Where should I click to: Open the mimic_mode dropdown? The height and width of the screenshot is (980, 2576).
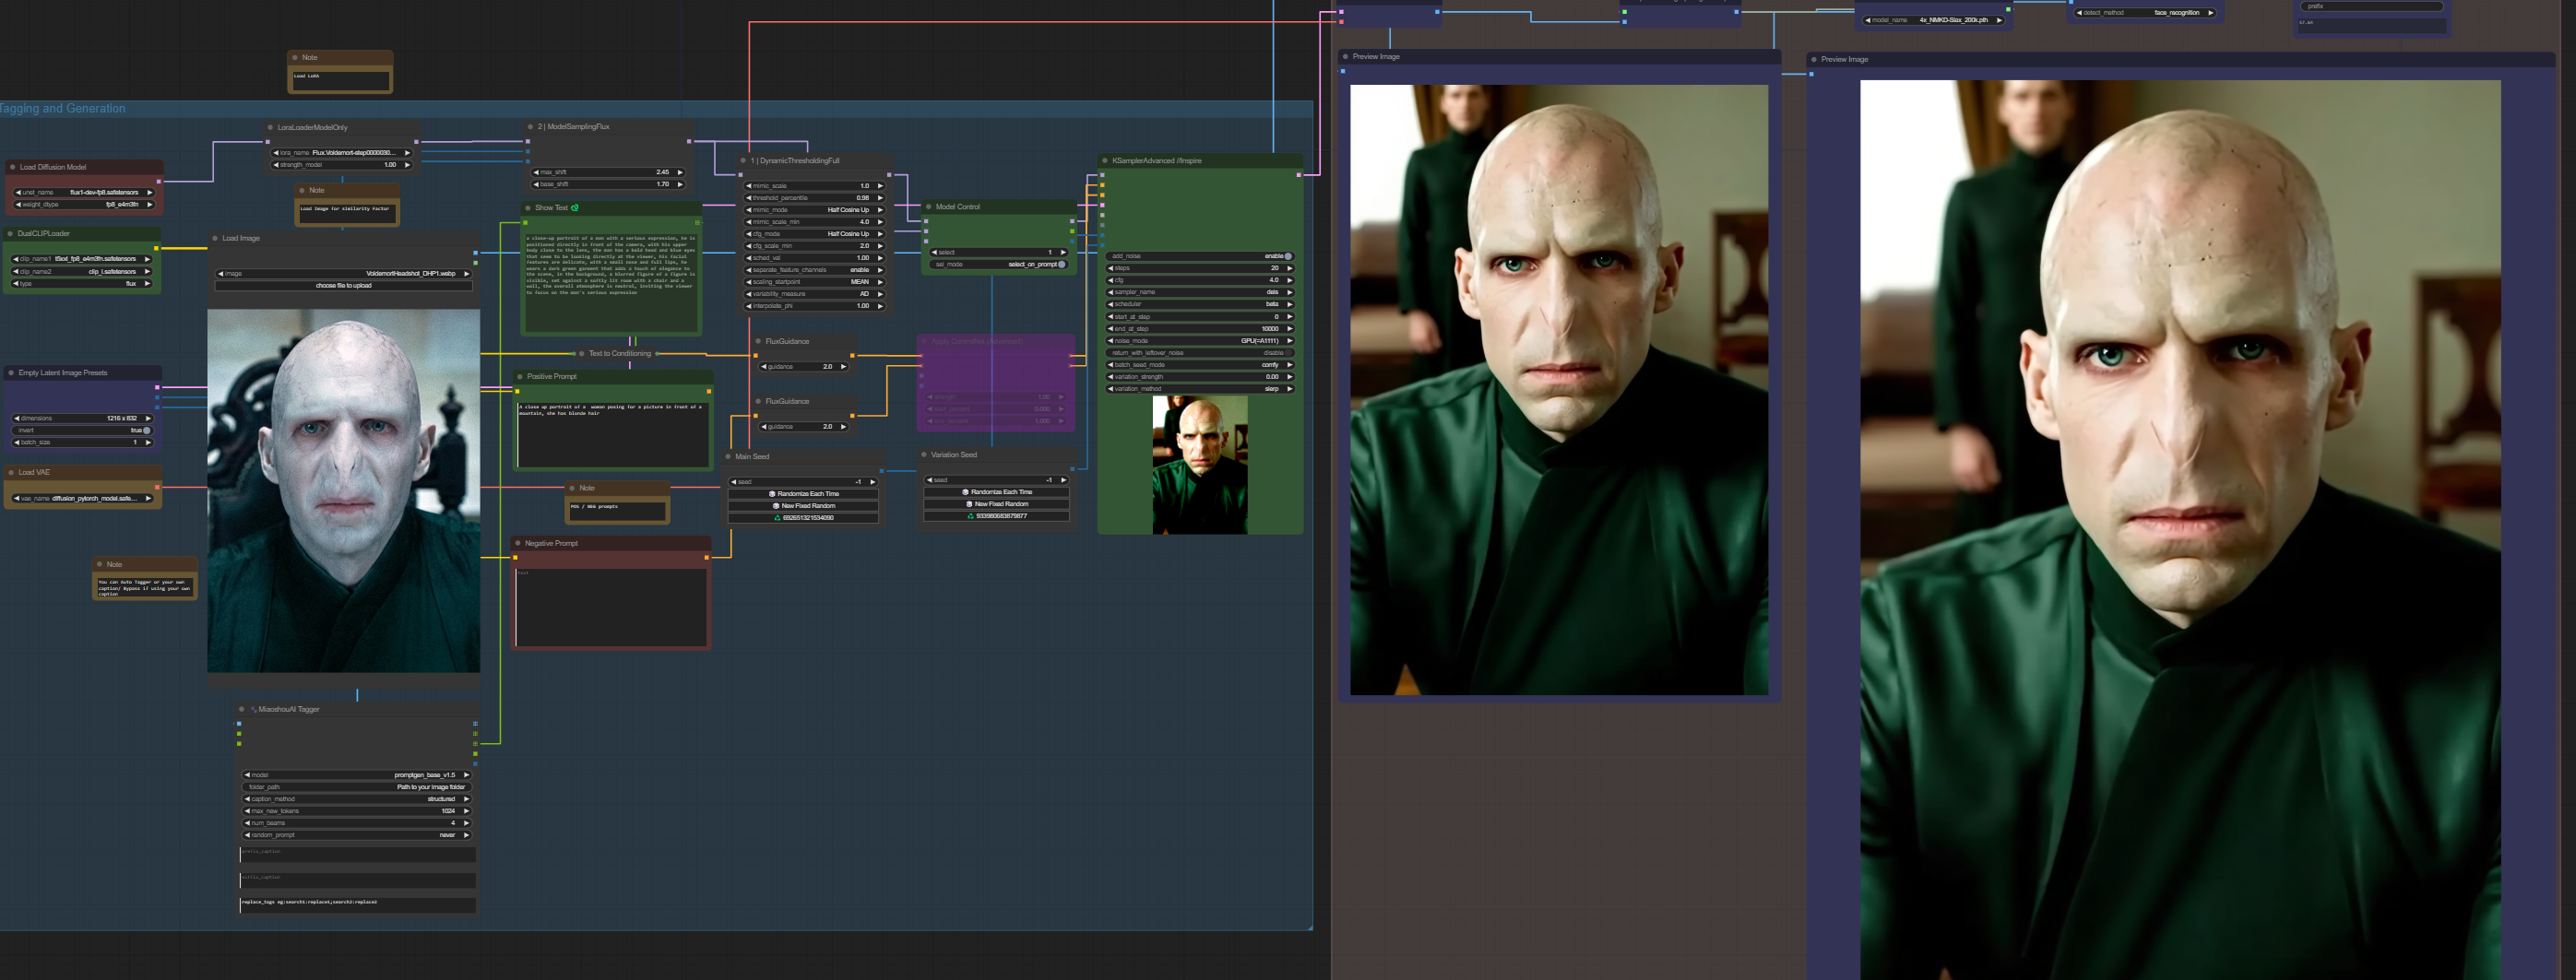pos(814,210)
